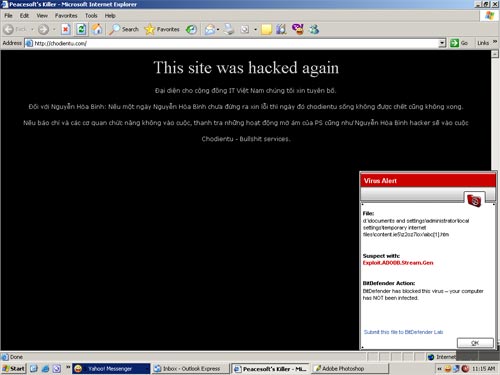Screen dimensions: 500x375
Task: Click the 'This site was hacked again' heading
Action: [246, 68]
